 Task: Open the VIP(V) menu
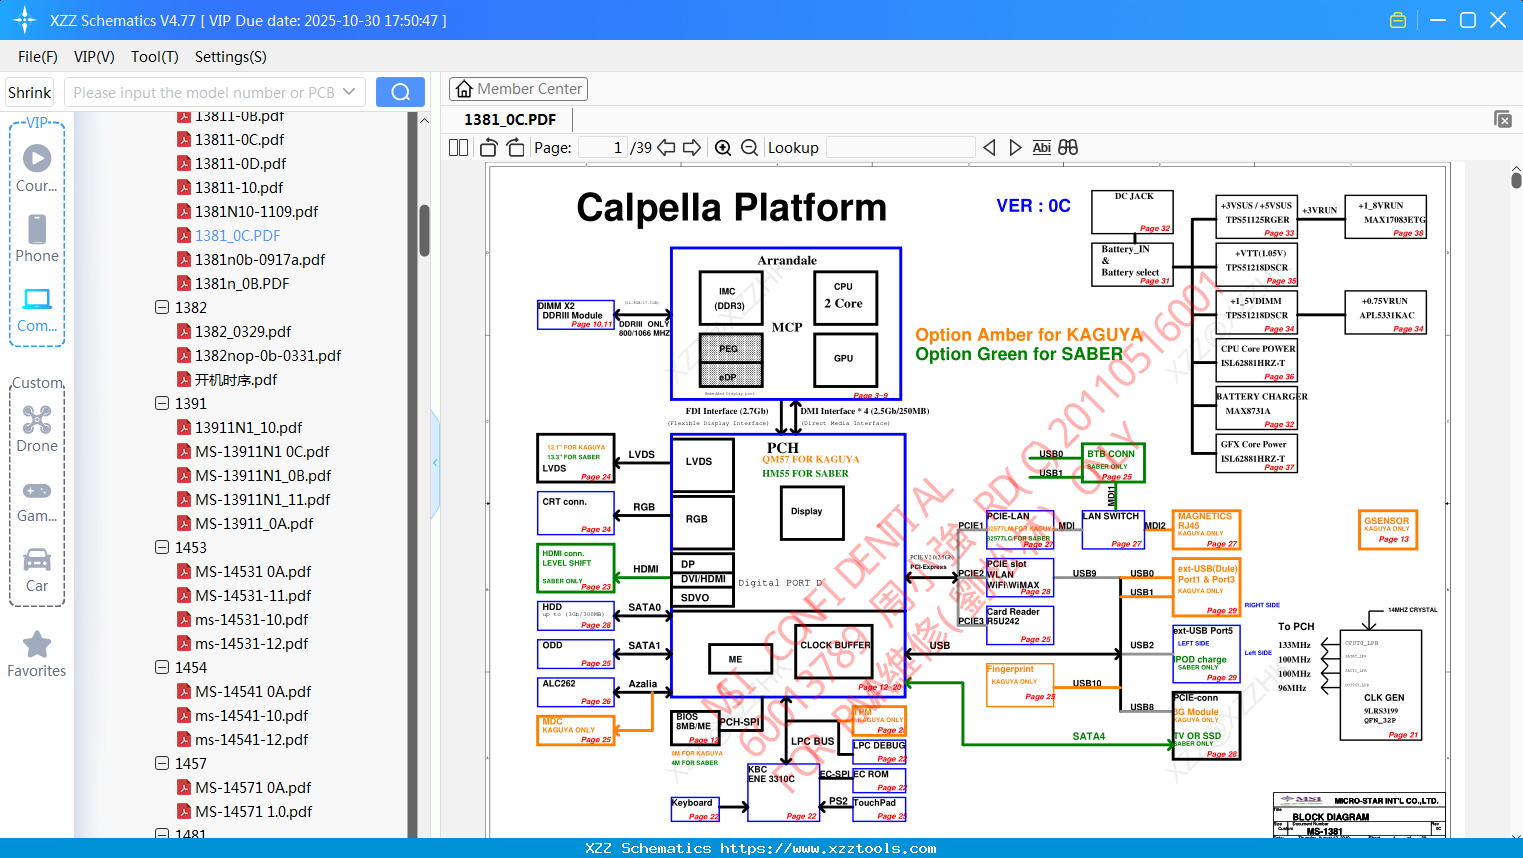coord(94,57)
